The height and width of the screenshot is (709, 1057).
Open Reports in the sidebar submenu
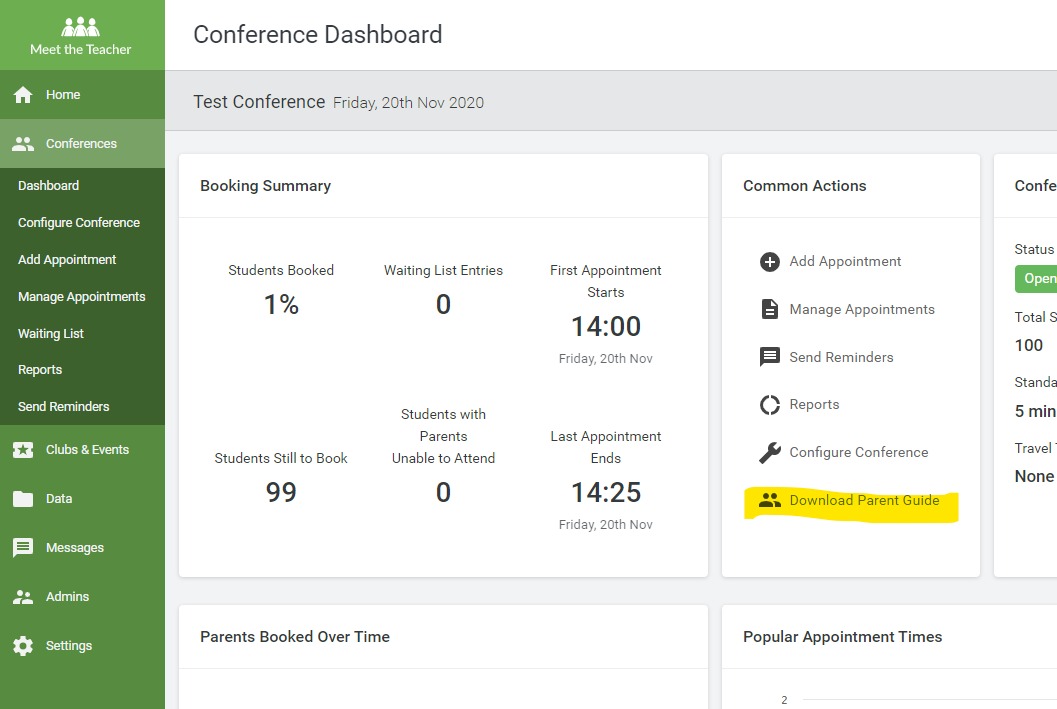pos(40,370)
